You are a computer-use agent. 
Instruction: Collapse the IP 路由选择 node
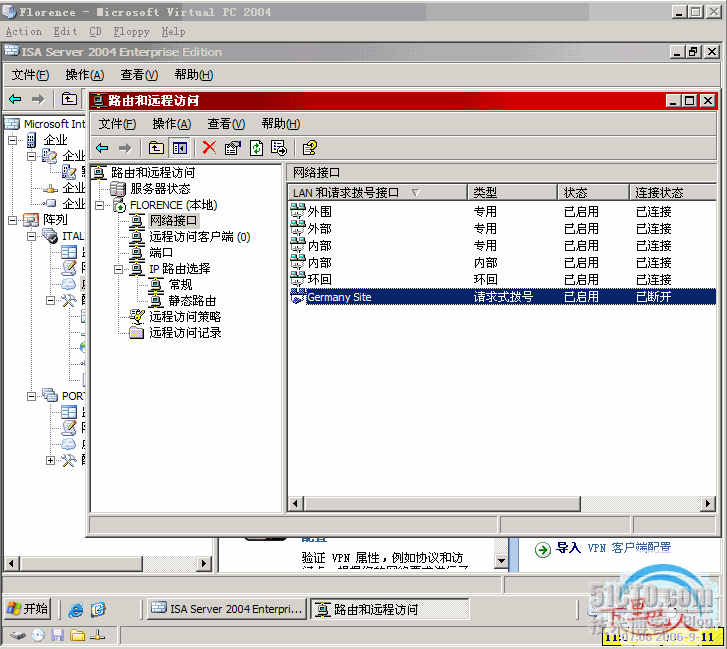pos(119,269)
